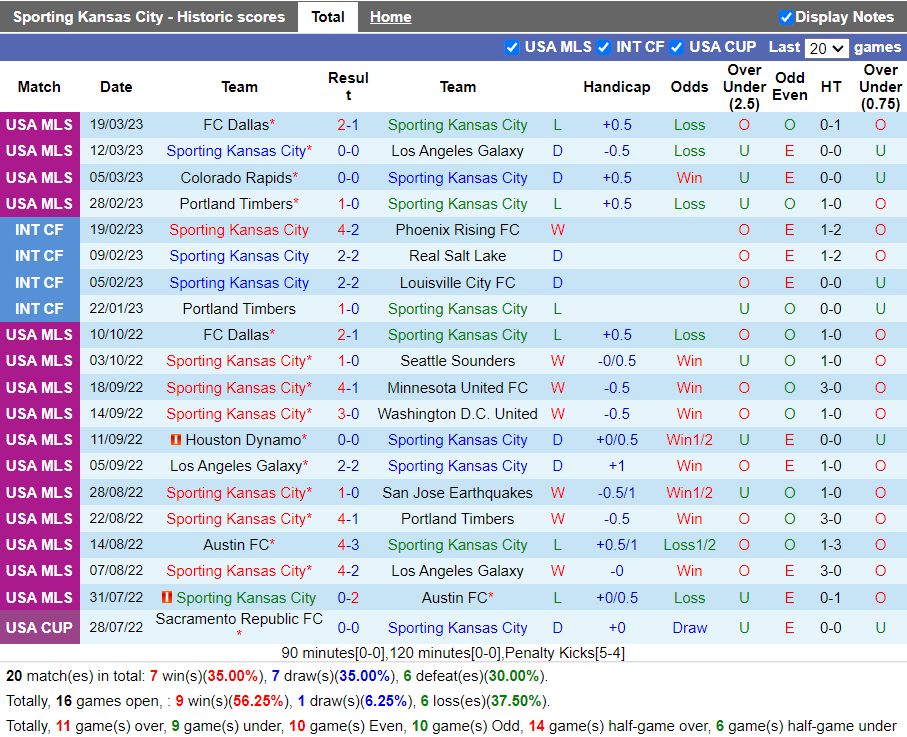Switch to the Home tab

click(x=390, y=17)
